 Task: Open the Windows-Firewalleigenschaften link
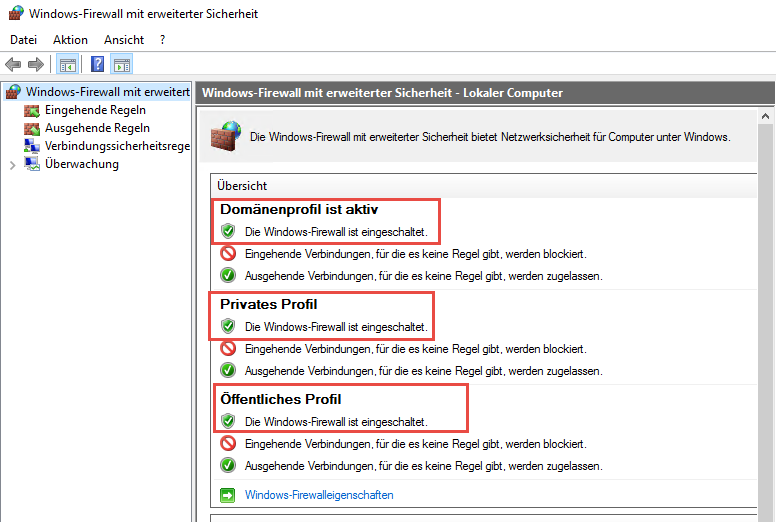pos(319,495)
